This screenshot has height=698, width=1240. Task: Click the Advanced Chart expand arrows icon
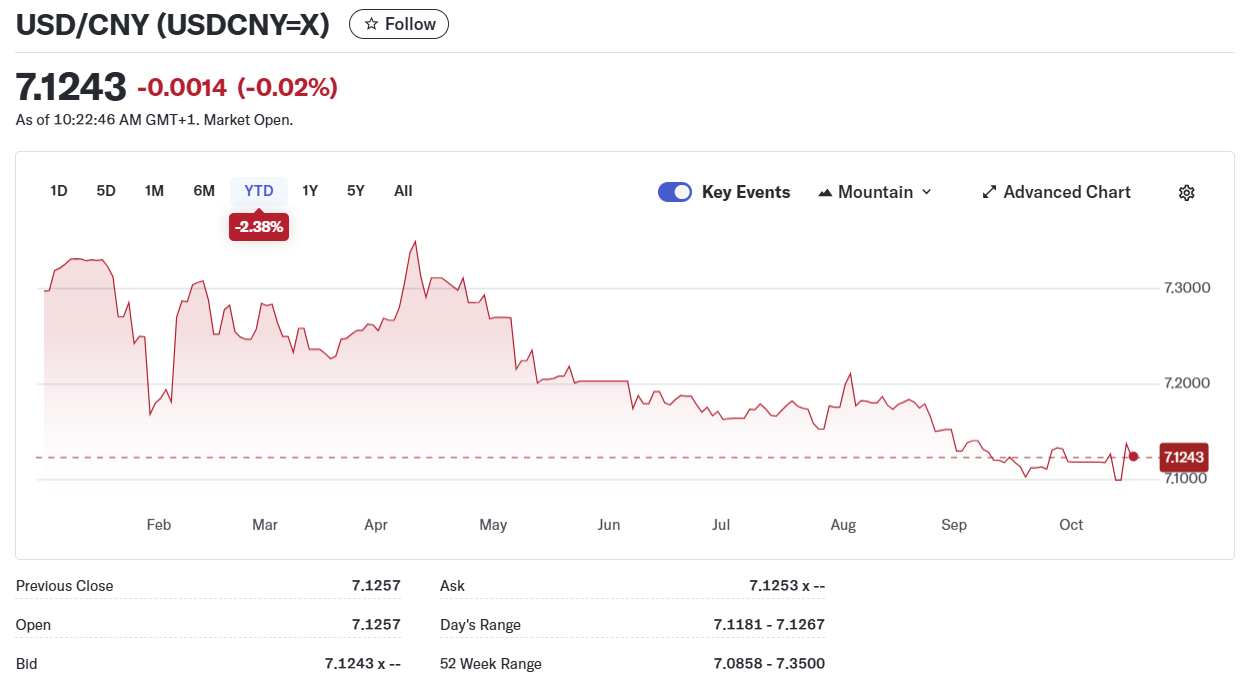[x=989, y=192]
